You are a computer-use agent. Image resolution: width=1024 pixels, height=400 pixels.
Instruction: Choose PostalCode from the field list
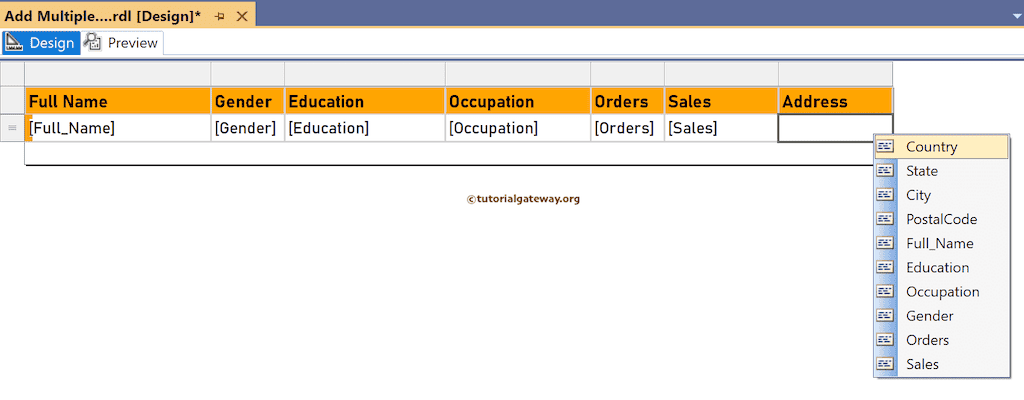[942, 219]
